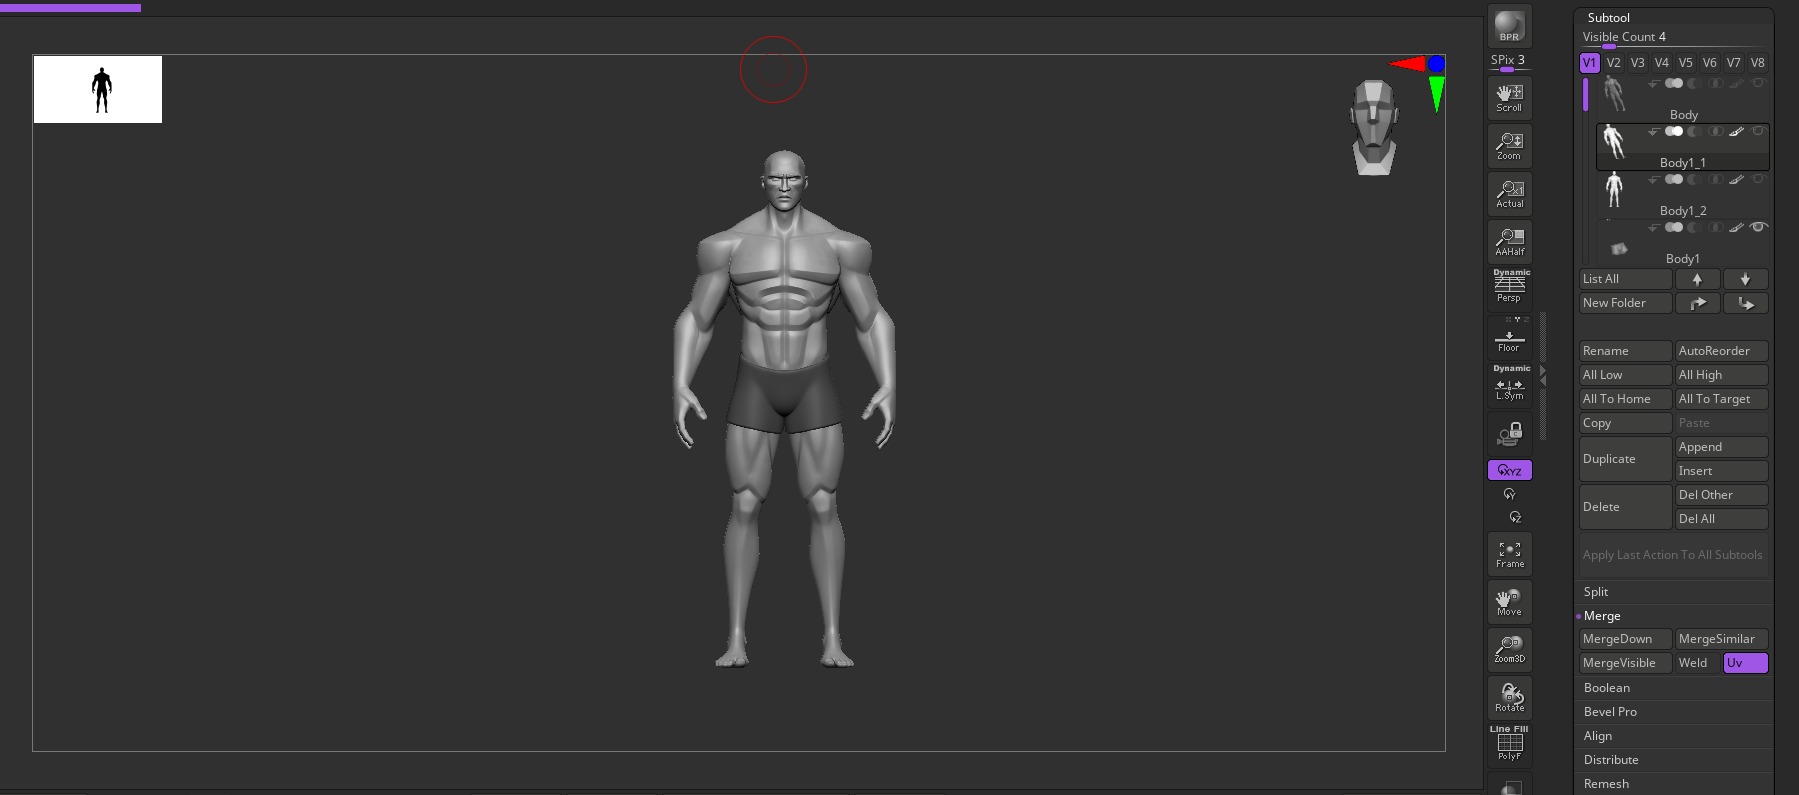The width and height of the screenshot is (1799, 795).
Task: Switch to visibility set V3
Action: coord(1638,63)
